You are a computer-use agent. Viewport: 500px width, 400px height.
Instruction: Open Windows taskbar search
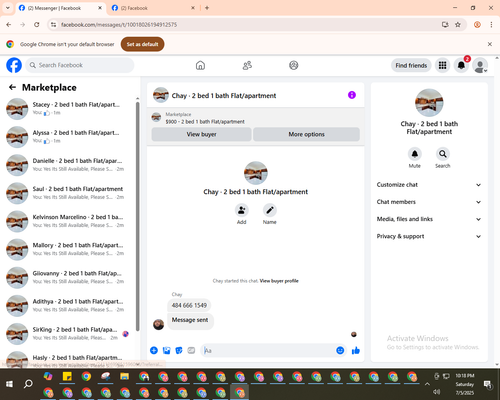(x=28, y=384)
